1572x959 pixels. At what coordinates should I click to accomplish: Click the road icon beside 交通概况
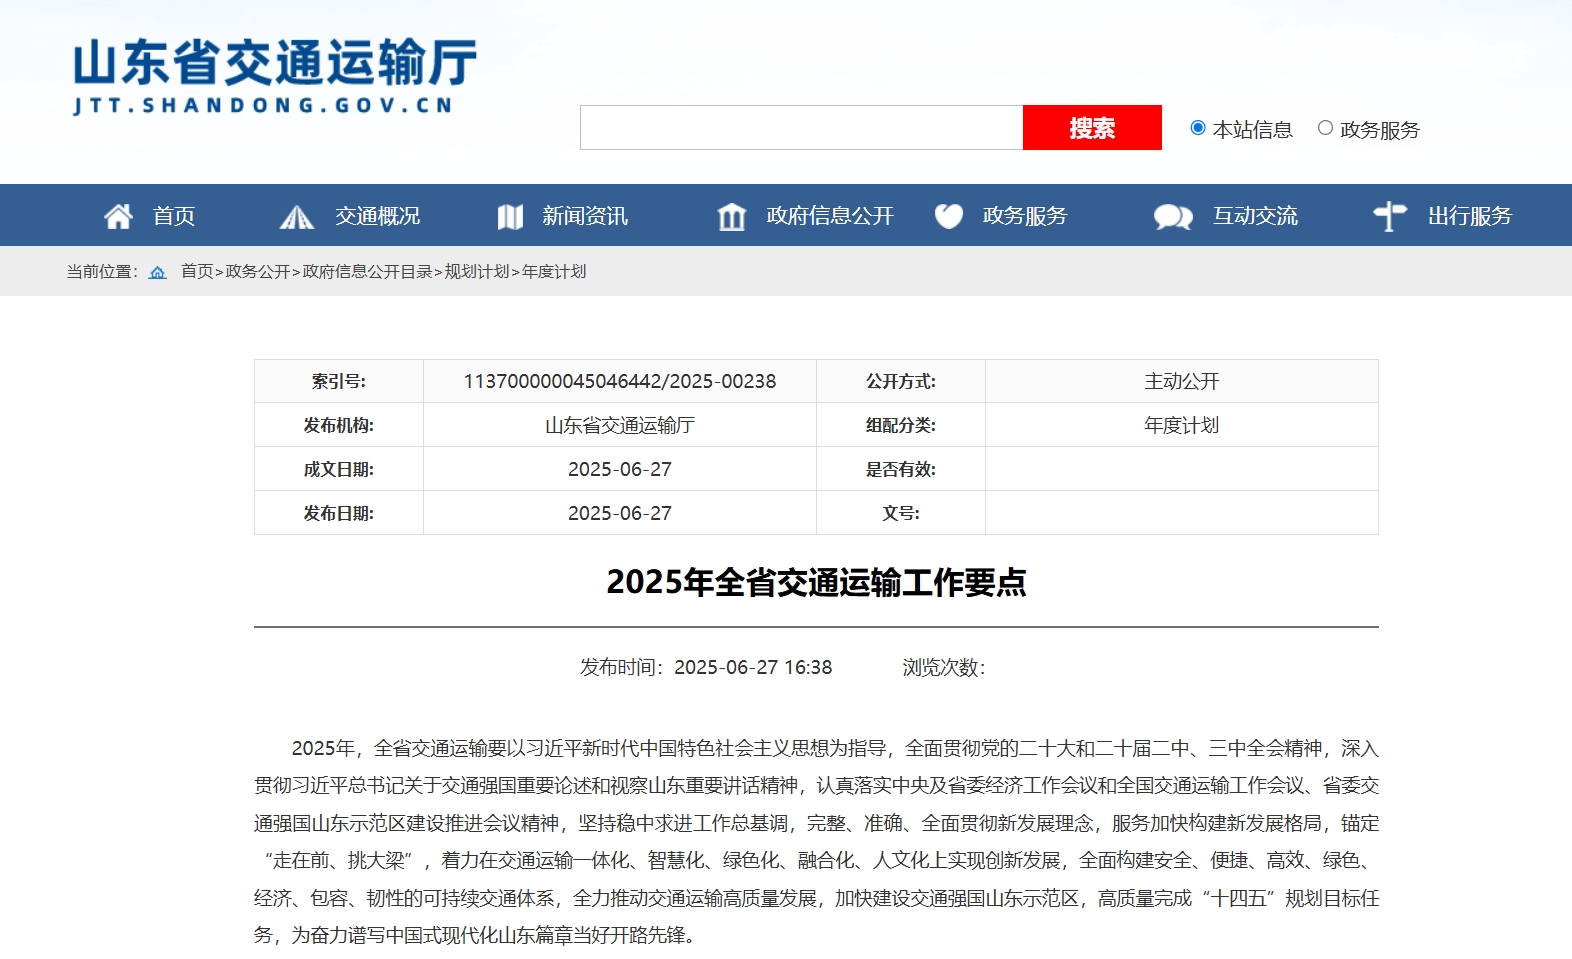click(x=296, y=217)
